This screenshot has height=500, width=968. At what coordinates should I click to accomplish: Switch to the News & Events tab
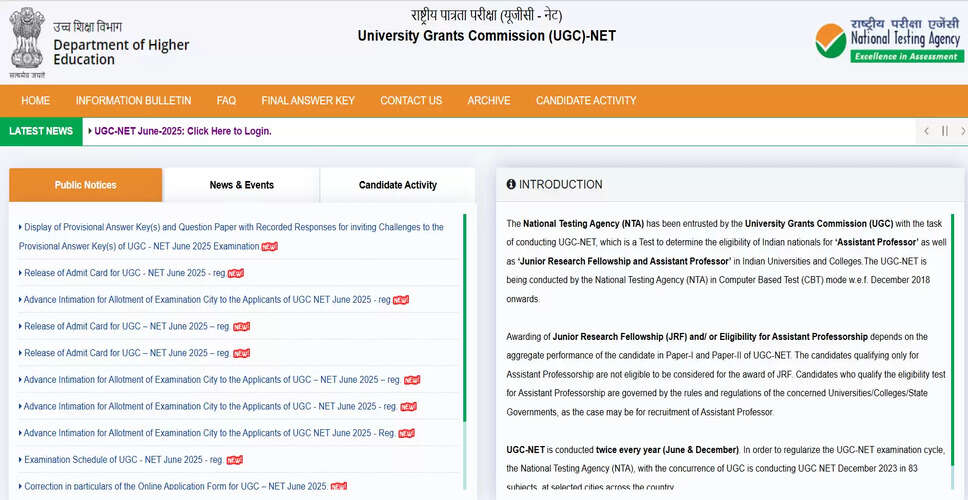pyautogui.click(x=241, y=185)
